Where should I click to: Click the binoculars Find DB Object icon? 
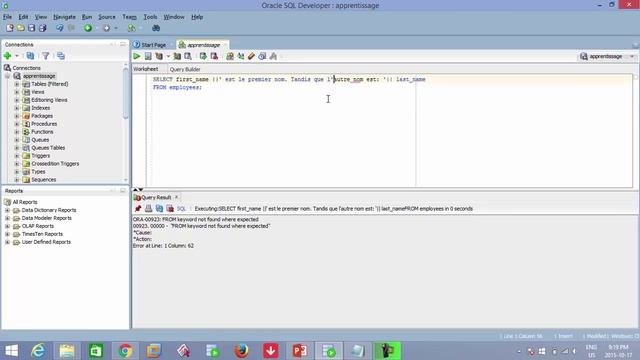tap(156, 28)
